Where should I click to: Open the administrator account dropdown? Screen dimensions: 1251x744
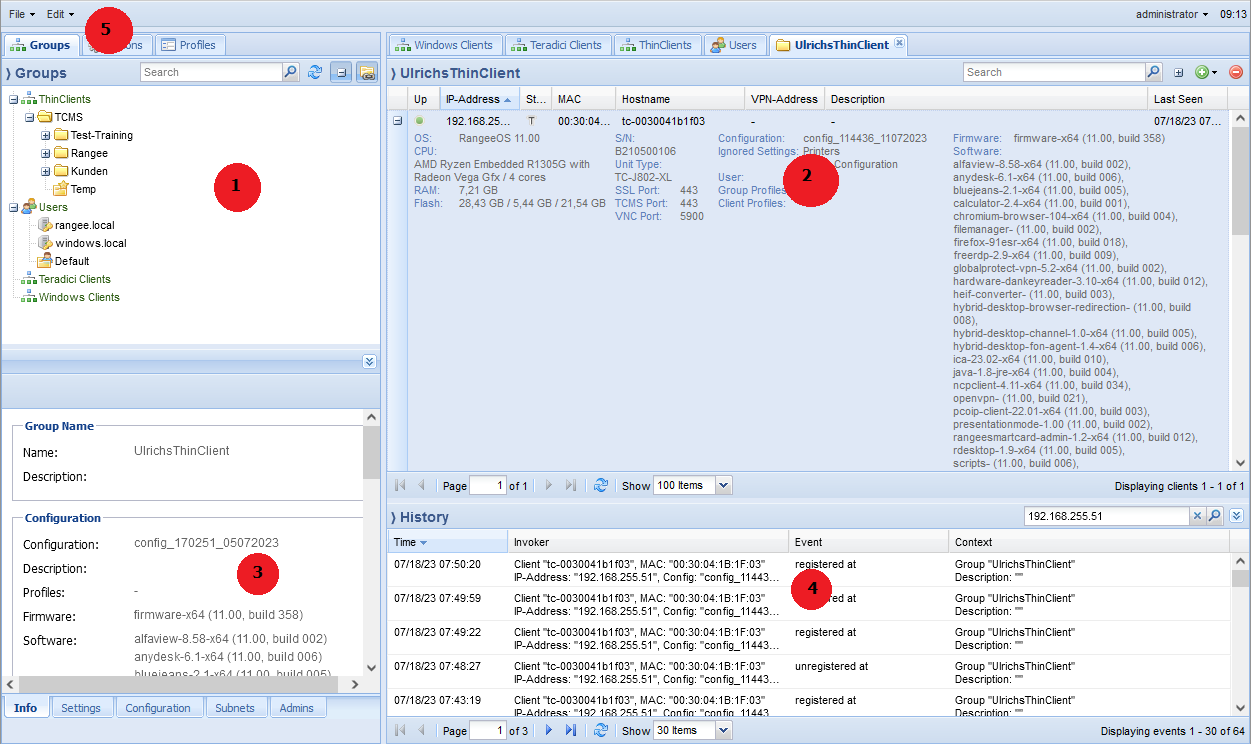[1171, 14]
